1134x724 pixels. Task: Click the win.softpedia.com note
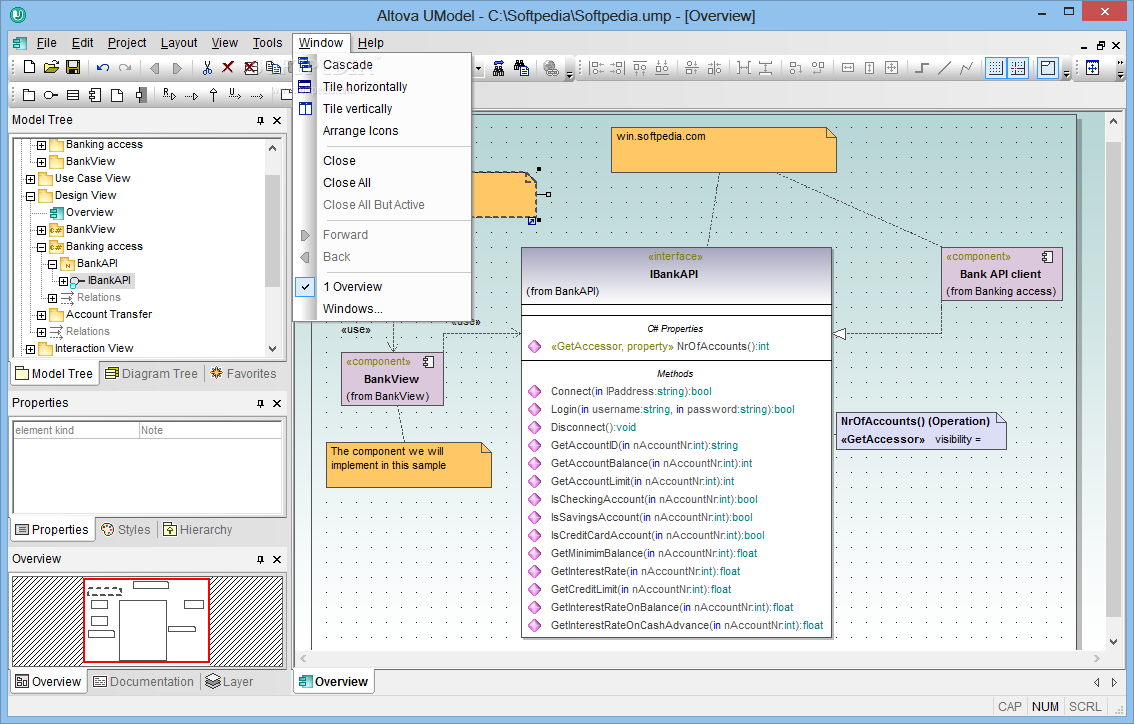click(x=723, y=150)
